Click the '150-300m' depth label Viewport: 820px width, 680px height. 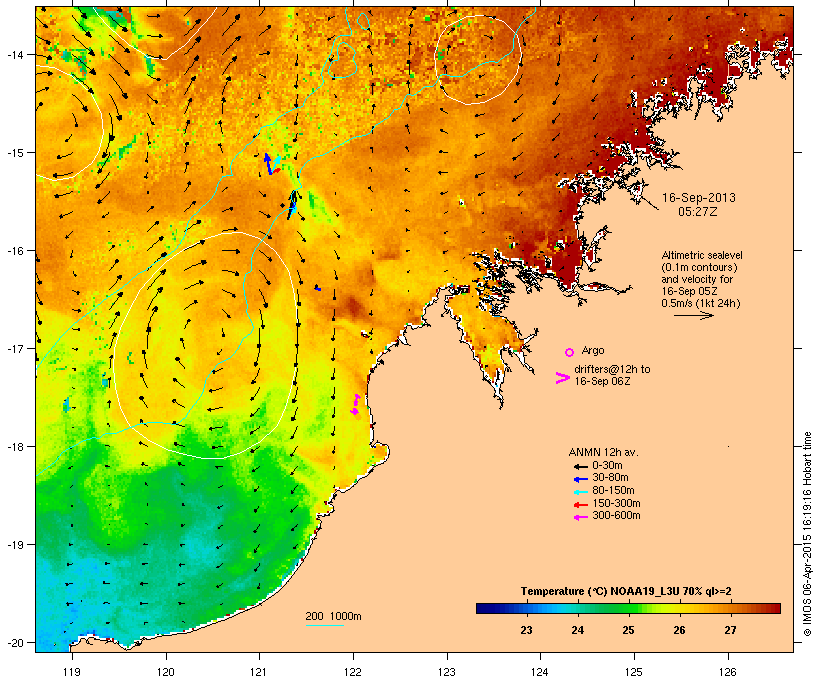click(x=617, y=503)
